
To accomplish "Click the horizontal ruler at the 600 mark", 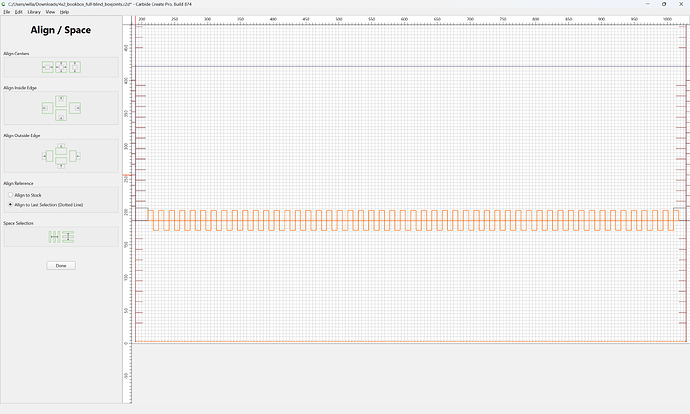I will coord(404,19).
